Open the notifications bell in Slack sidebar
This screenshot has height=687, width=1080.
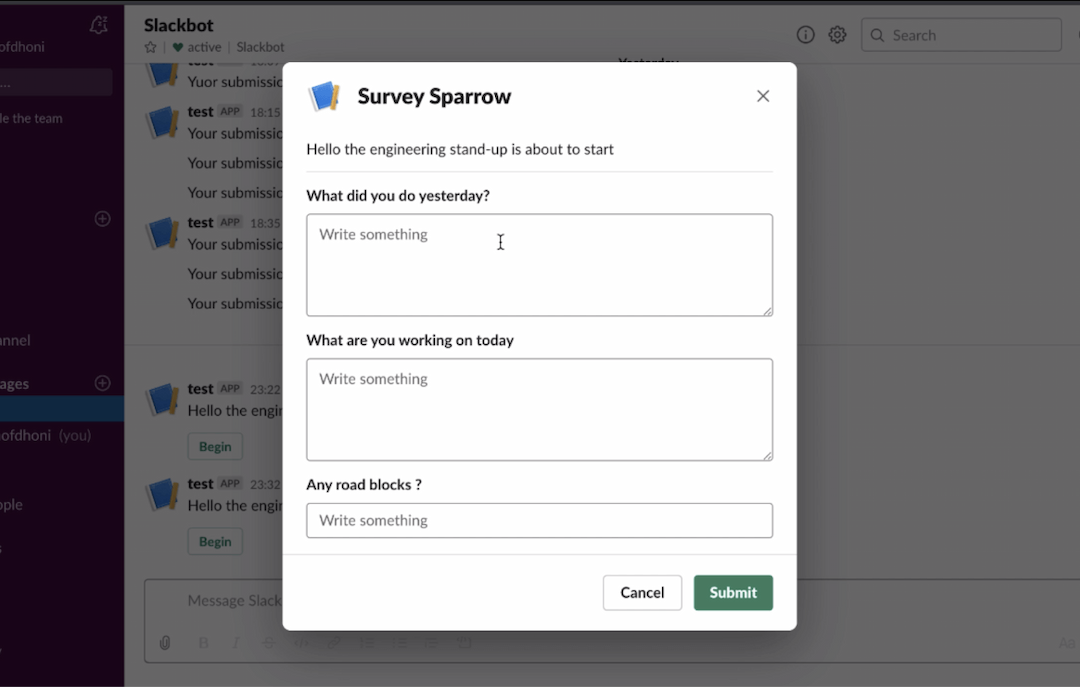click(98, 25)
